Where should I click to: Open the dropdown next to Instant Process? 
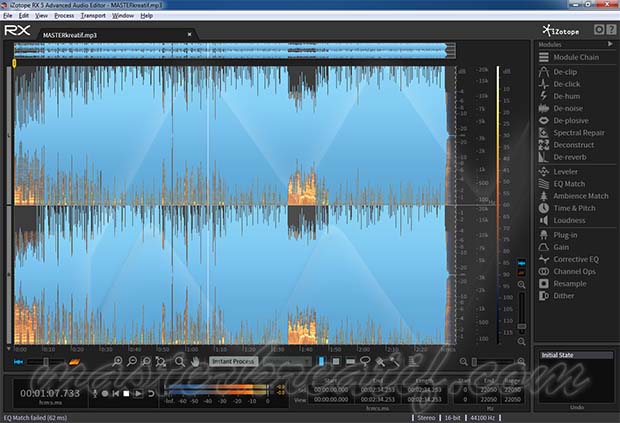[287, 361]
